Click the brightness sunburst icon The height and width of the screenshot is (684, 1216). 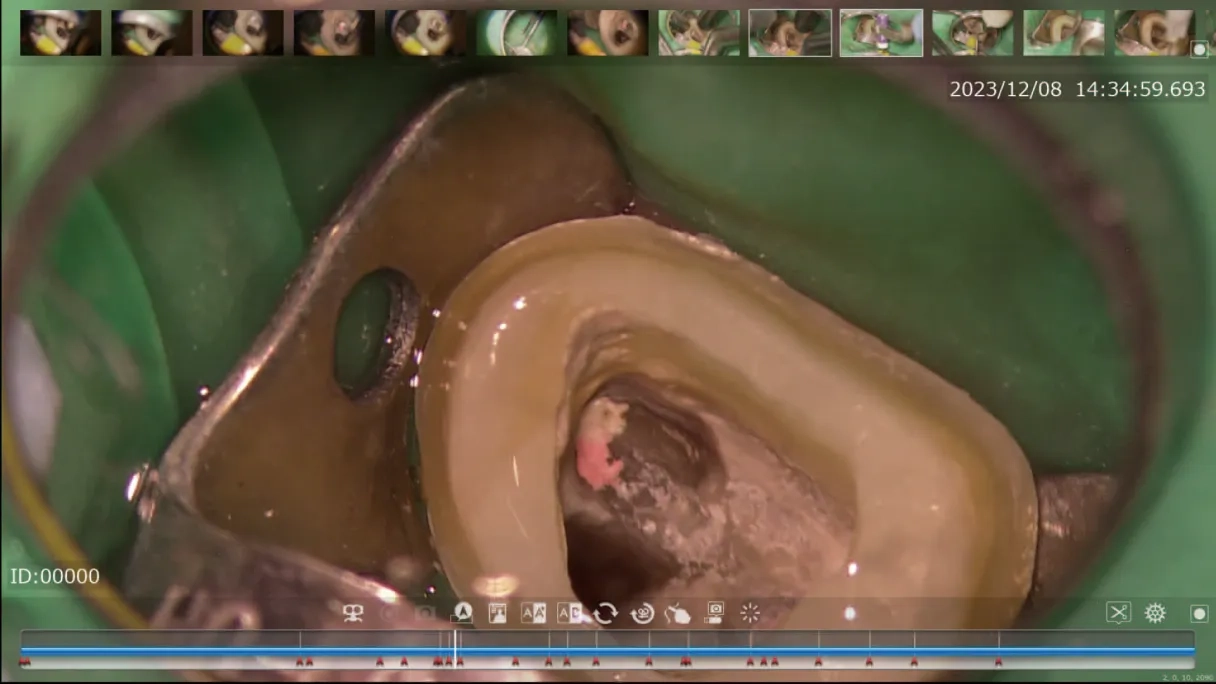(x=750, y=613)
